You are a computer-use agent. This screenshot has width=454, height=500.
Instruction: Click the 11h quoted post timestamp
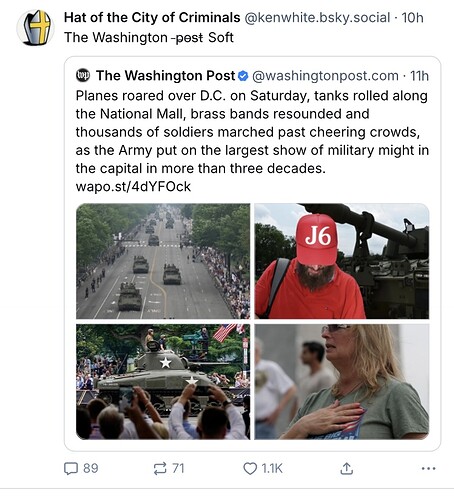(x=419, y=76)
